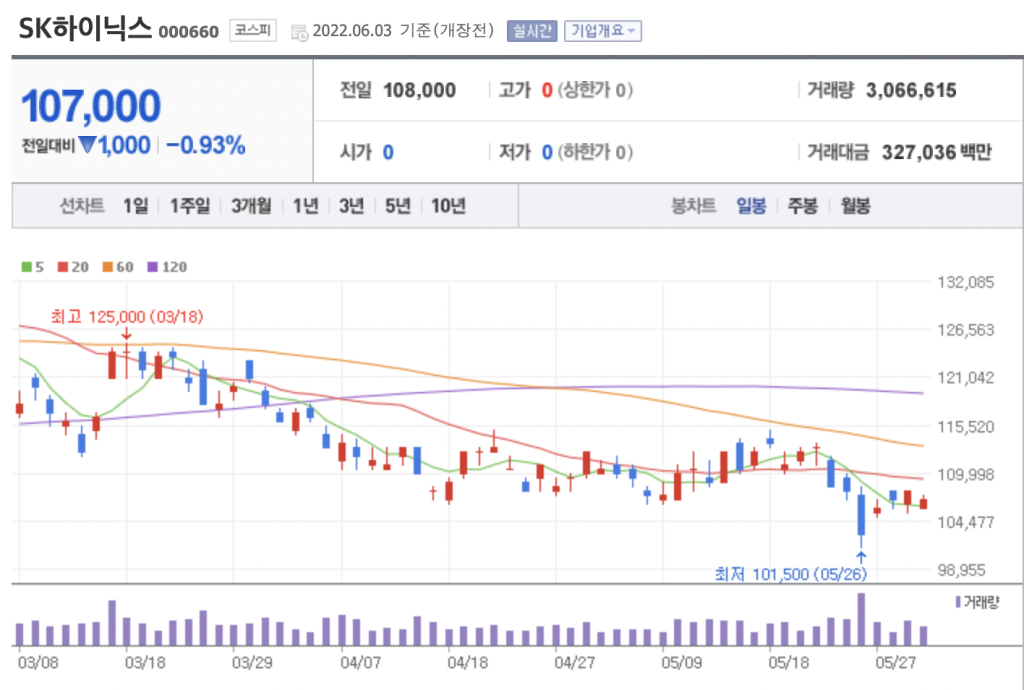Choose the 월봉 monthly candle chart
This screenshot has width=1024, height=690.
854,206
